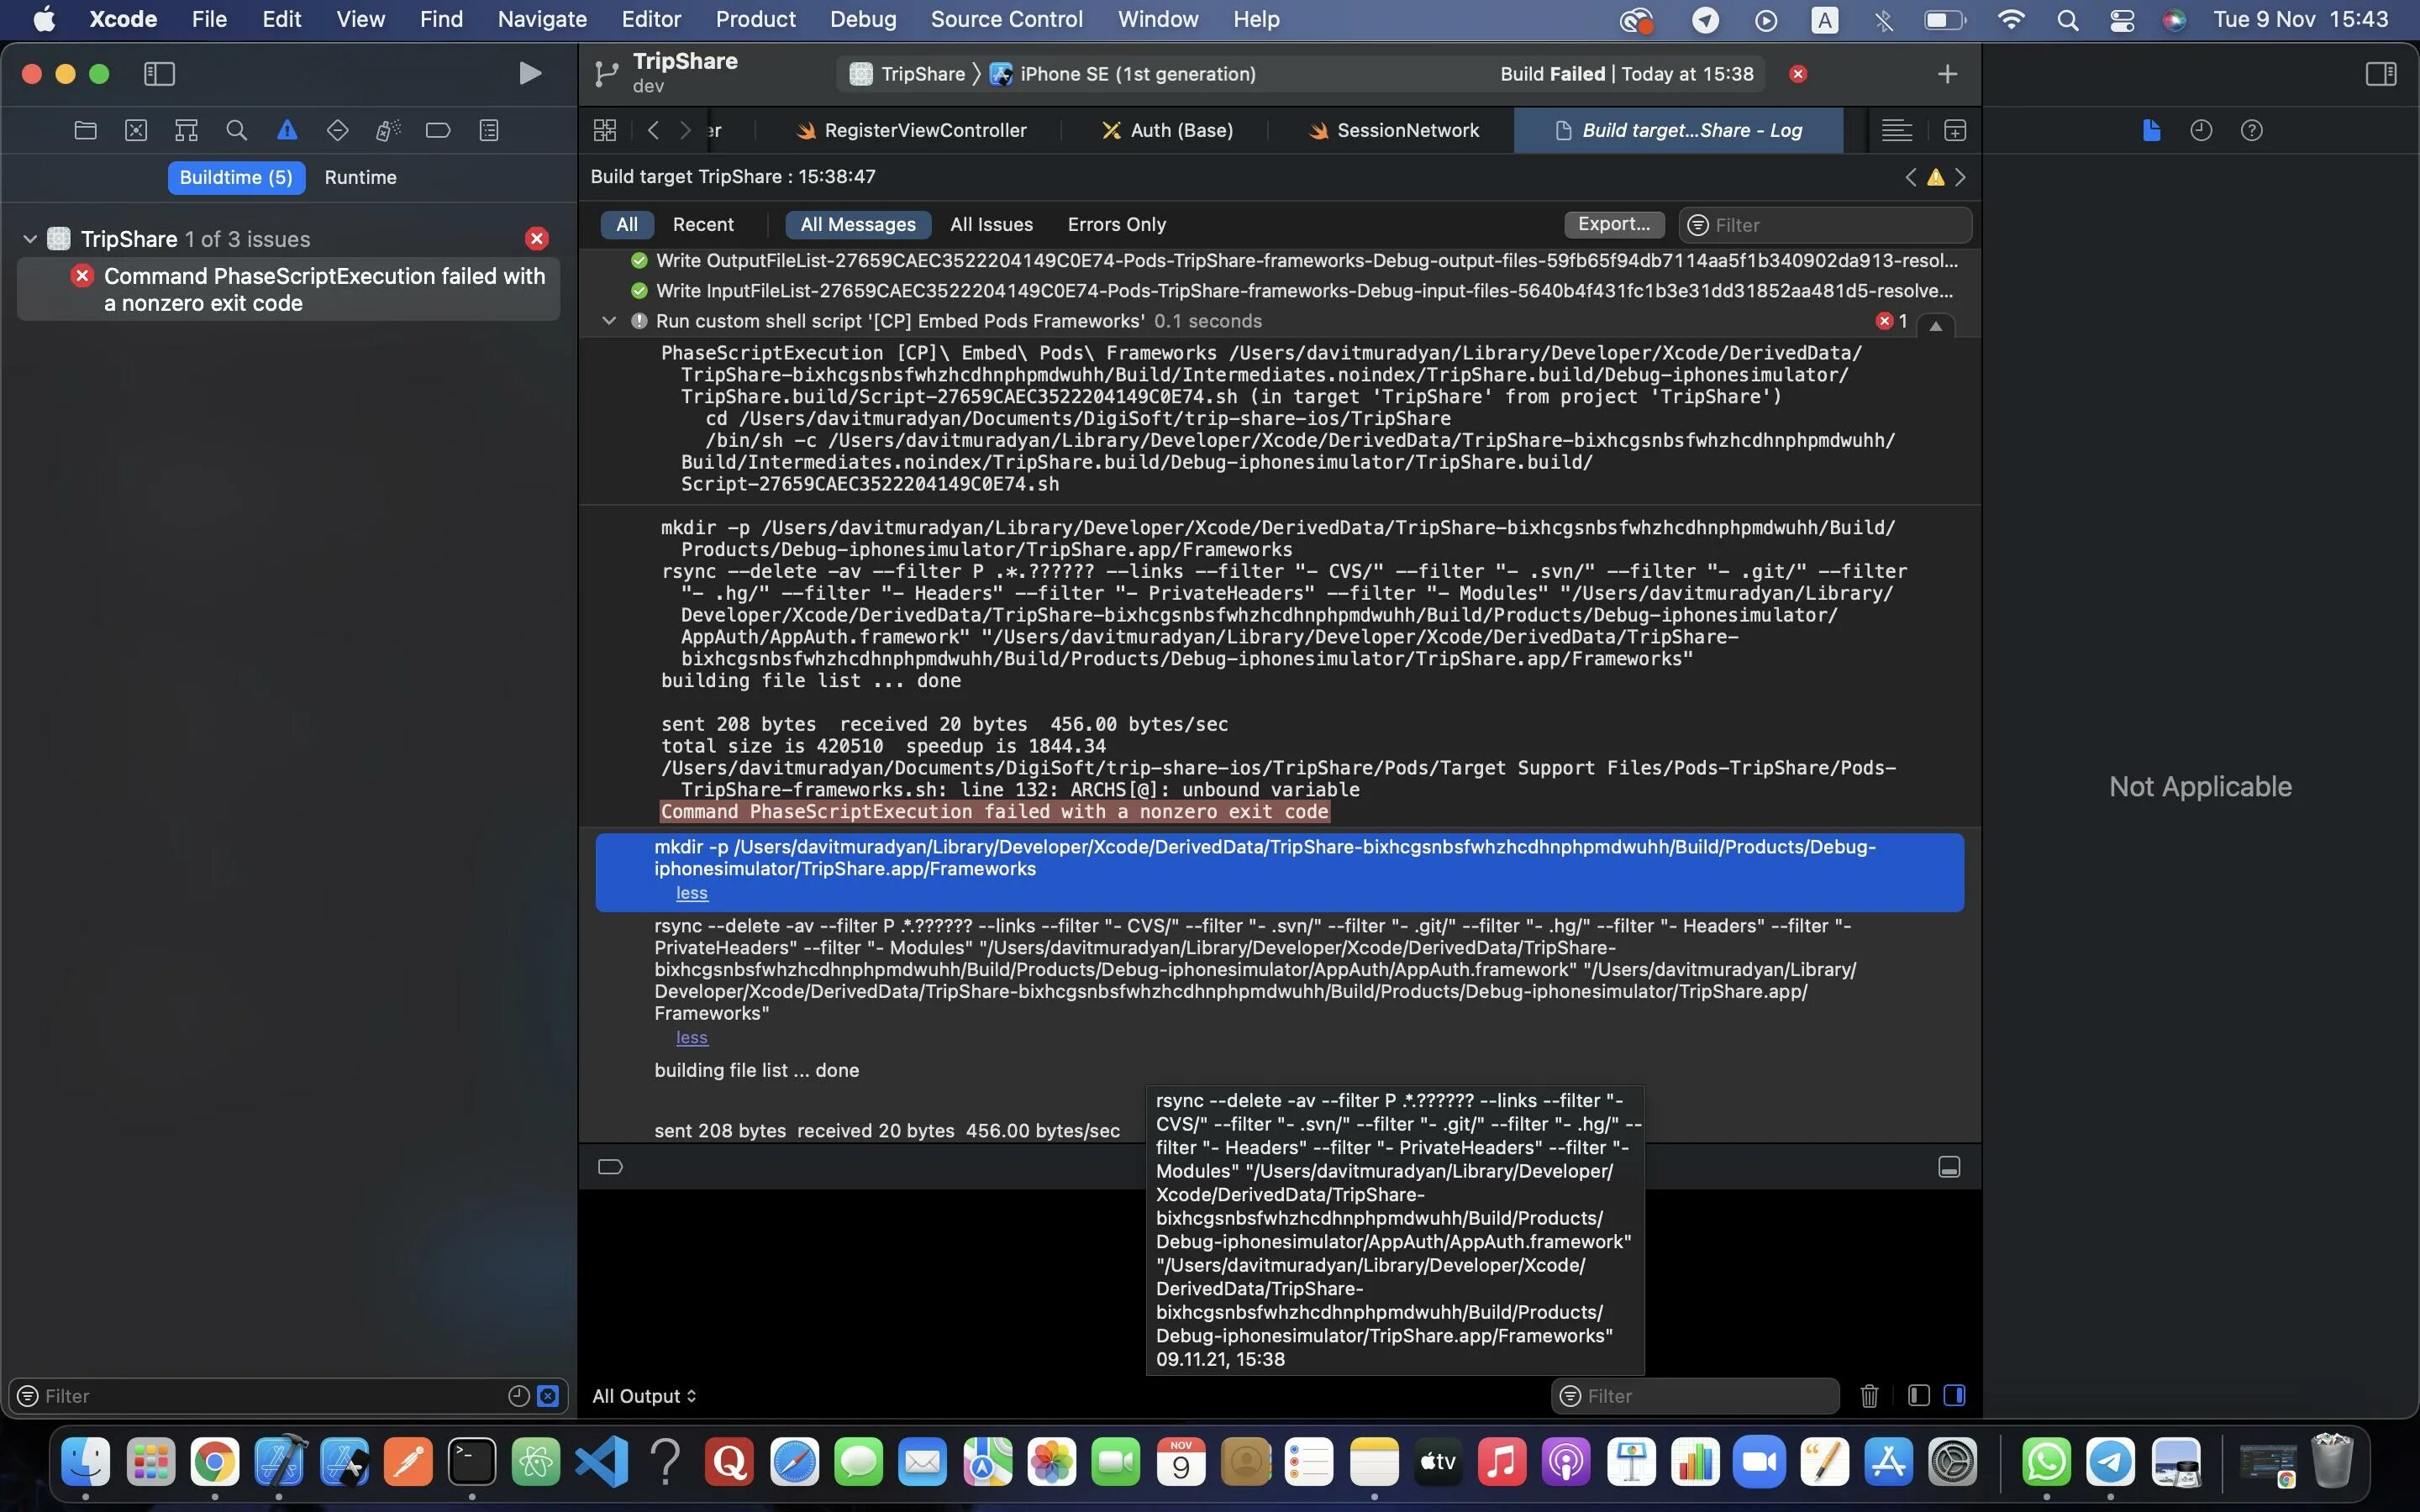Open the SessionNetwork tab
The height and width of the screenshot is (1512, 2420).
pyautogui.click(x=1407, y=129)
